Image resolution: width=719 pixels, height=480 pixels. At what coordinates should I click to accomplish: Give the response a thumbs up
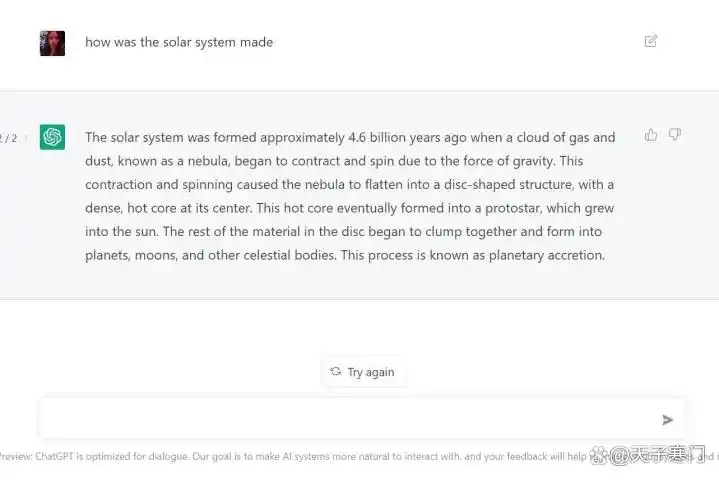651,135
